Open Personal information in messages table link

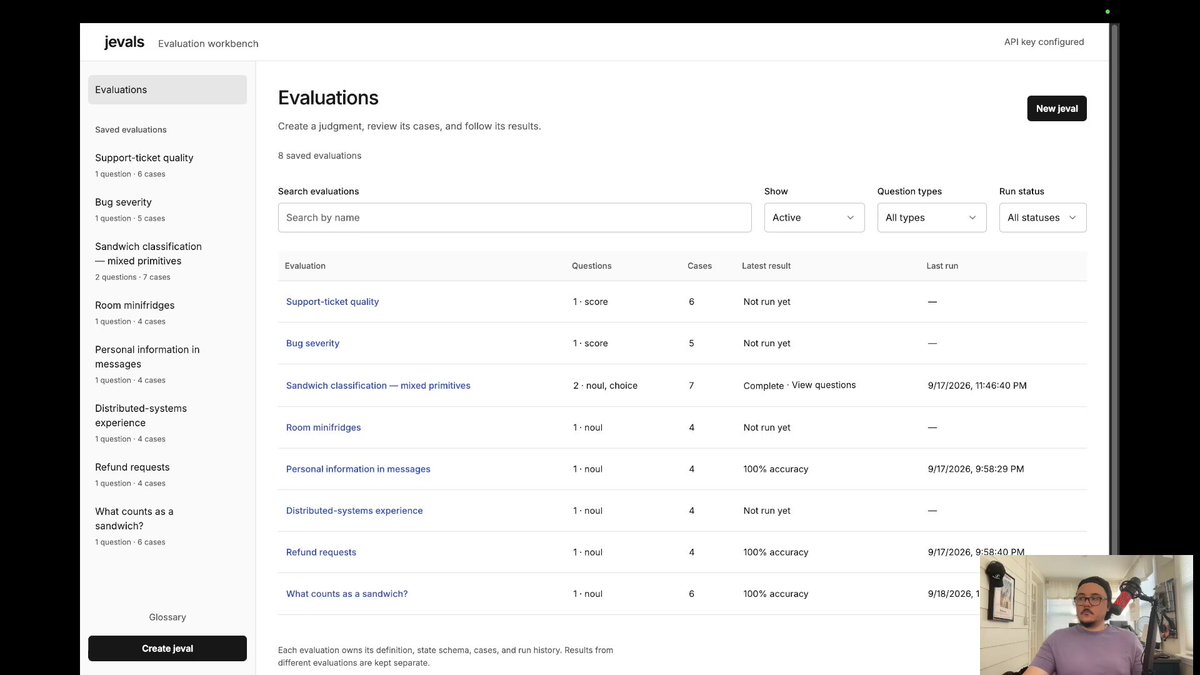(x=358, y=469)
